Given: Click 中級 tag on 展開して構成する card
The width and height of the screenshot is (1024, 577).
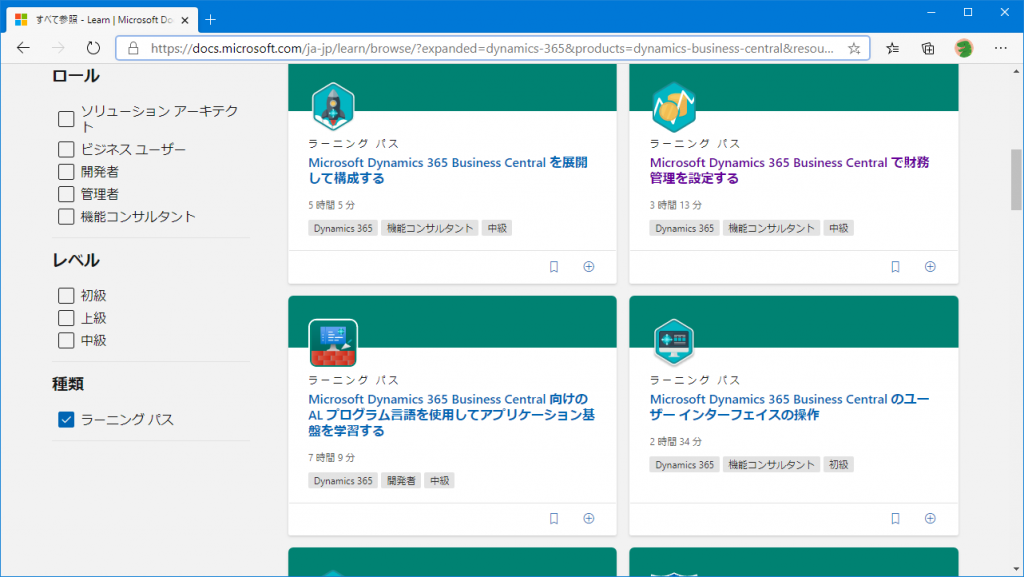Looking at the screenshot, I should (497, 228).
